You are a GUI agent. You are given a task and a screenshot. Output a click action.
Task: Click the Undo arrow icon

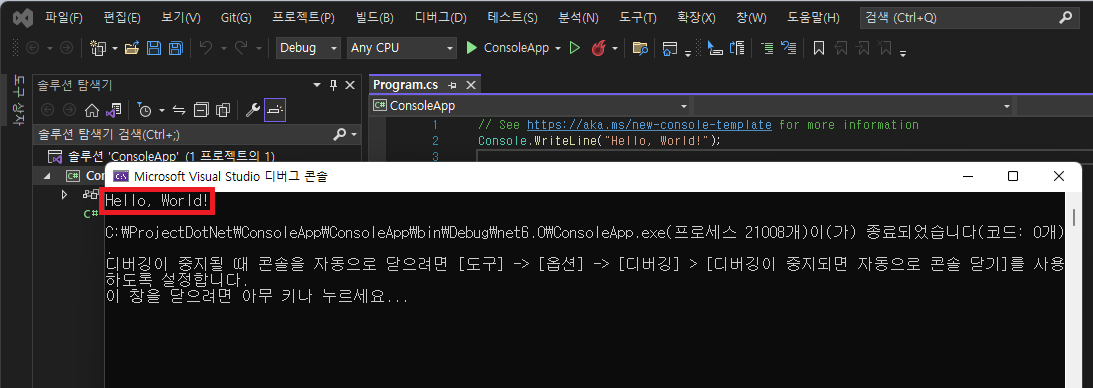[206, 48]
